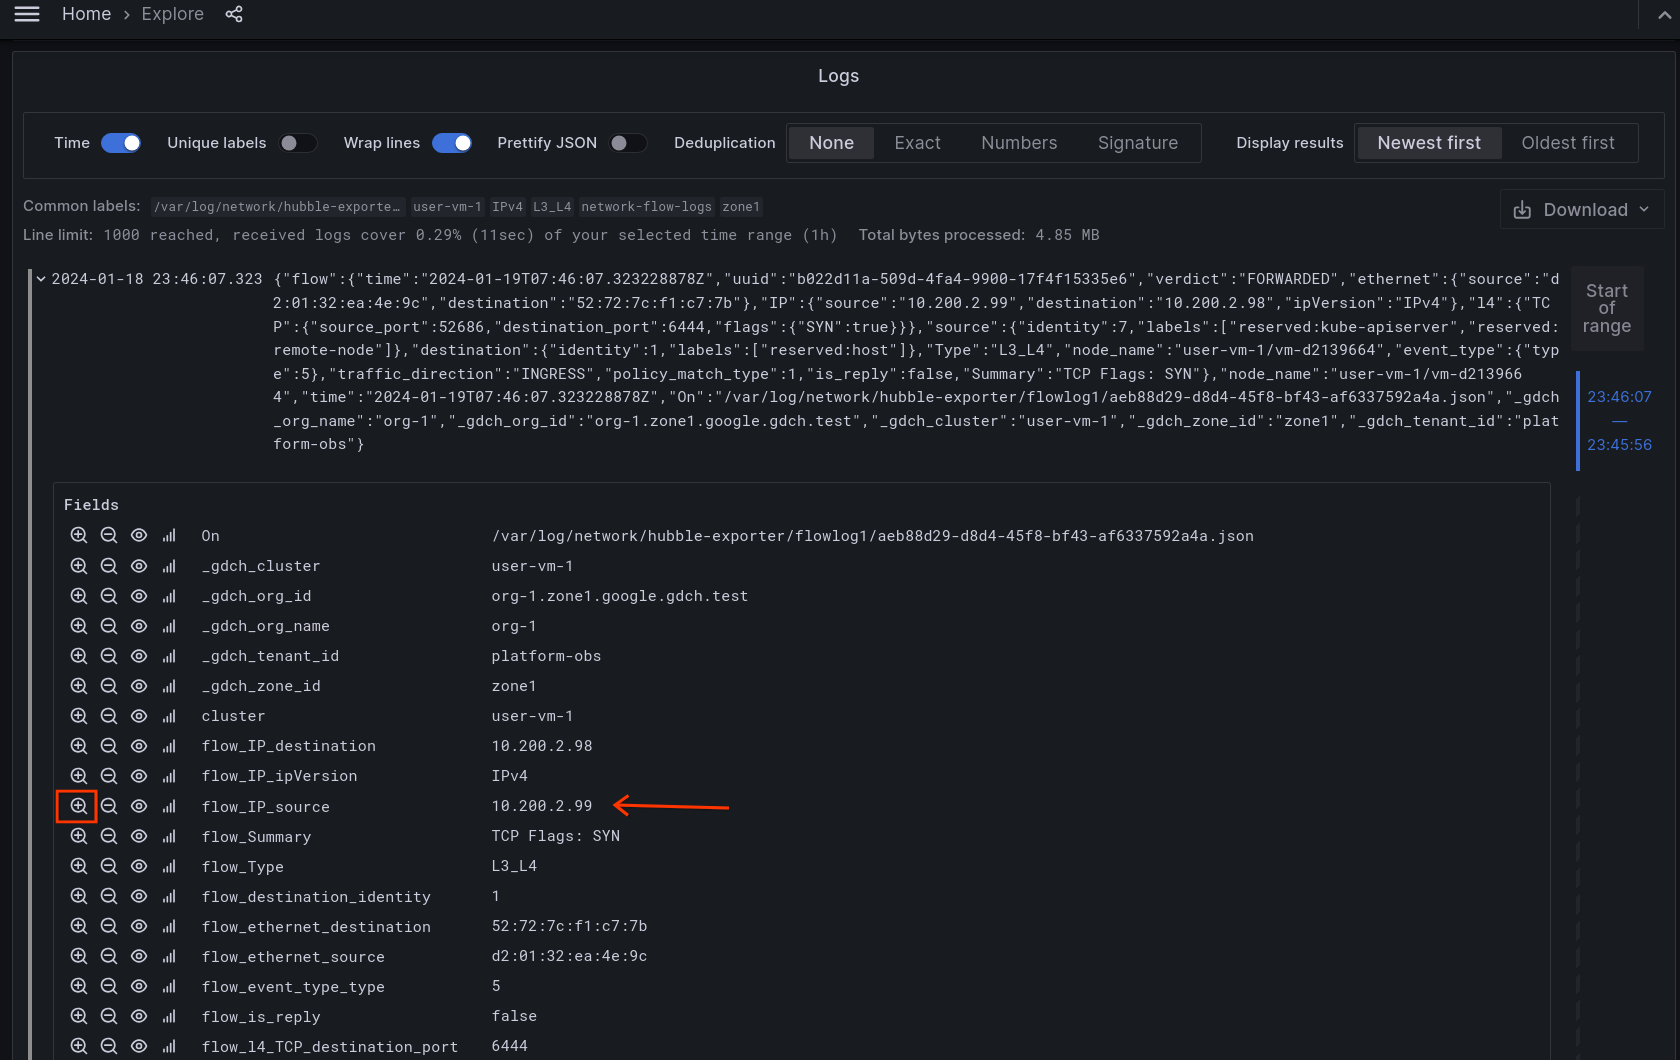Screen dimensions: 1680x1060
Task: Filter for the flow_IP_source value
Action: (78, 806)
